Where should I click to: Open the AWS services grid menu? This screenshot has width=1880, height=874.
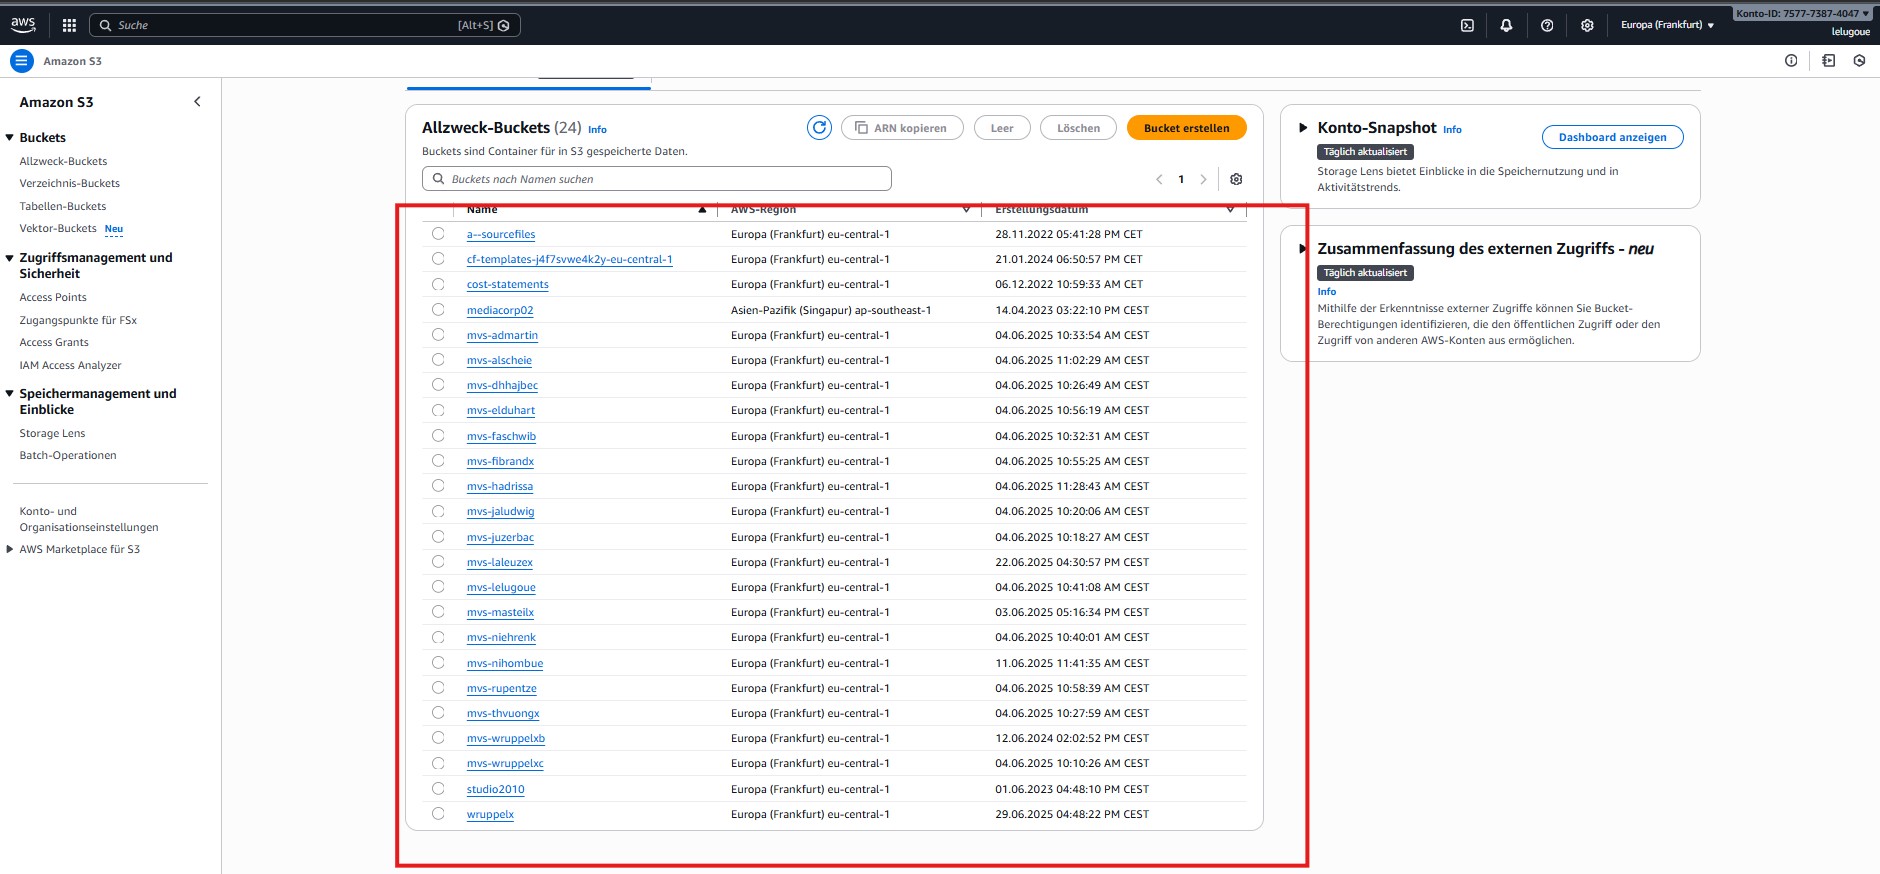click(x=69, y=25)
